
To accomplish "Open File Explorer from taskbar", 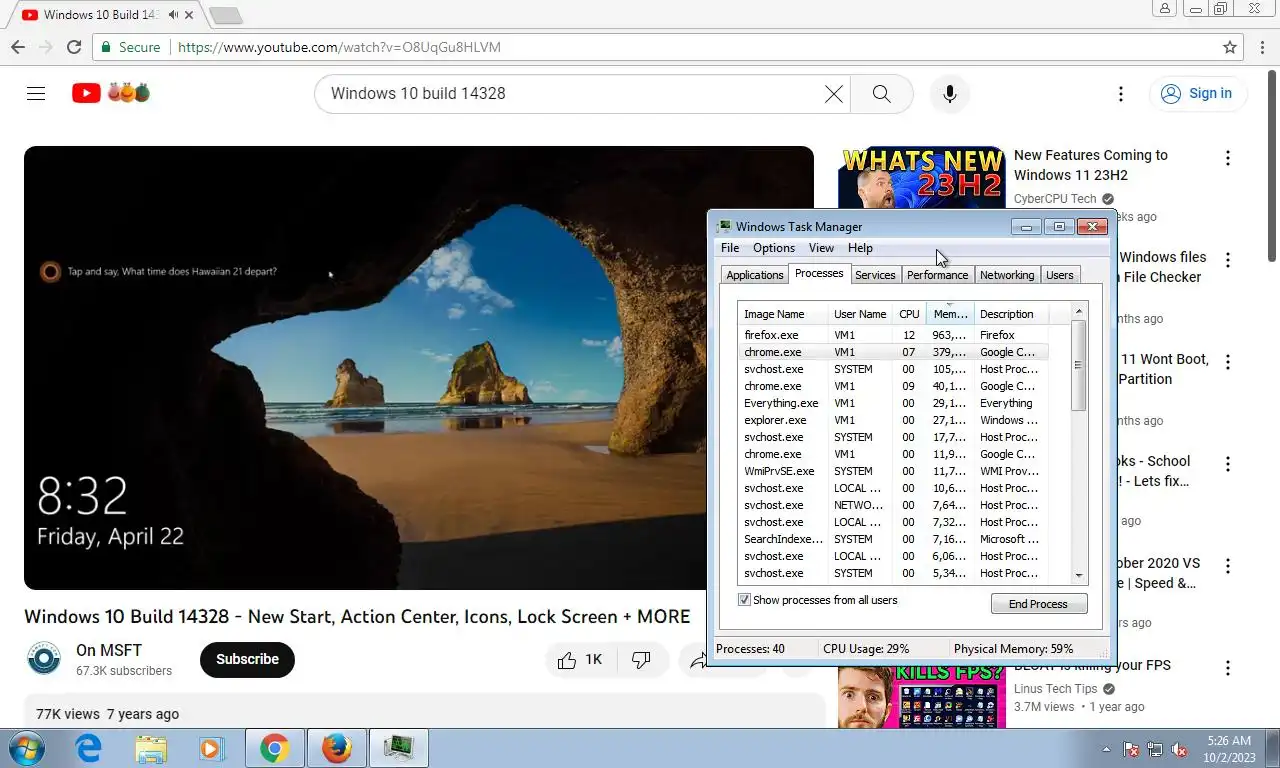I will pyautogui.click(x=151, y=748).
